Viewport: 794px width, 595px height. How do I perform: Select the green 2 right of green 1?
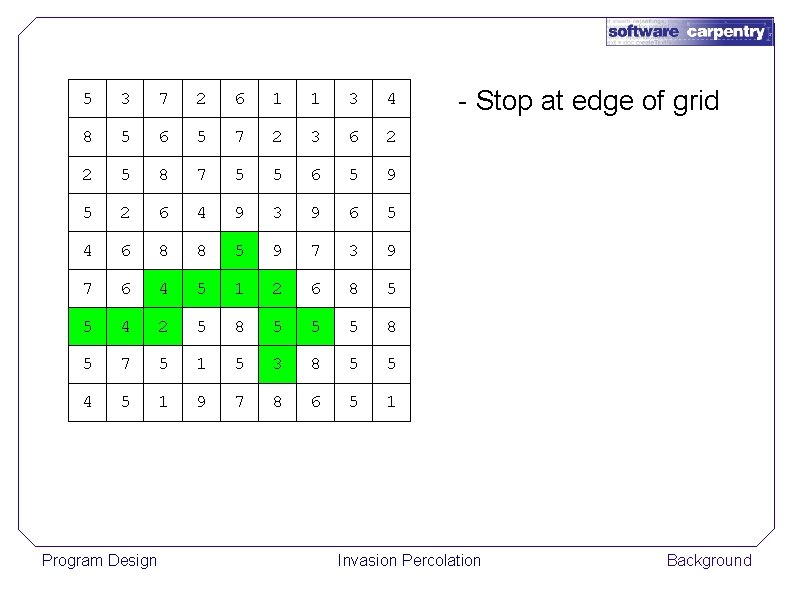[277, 289]
